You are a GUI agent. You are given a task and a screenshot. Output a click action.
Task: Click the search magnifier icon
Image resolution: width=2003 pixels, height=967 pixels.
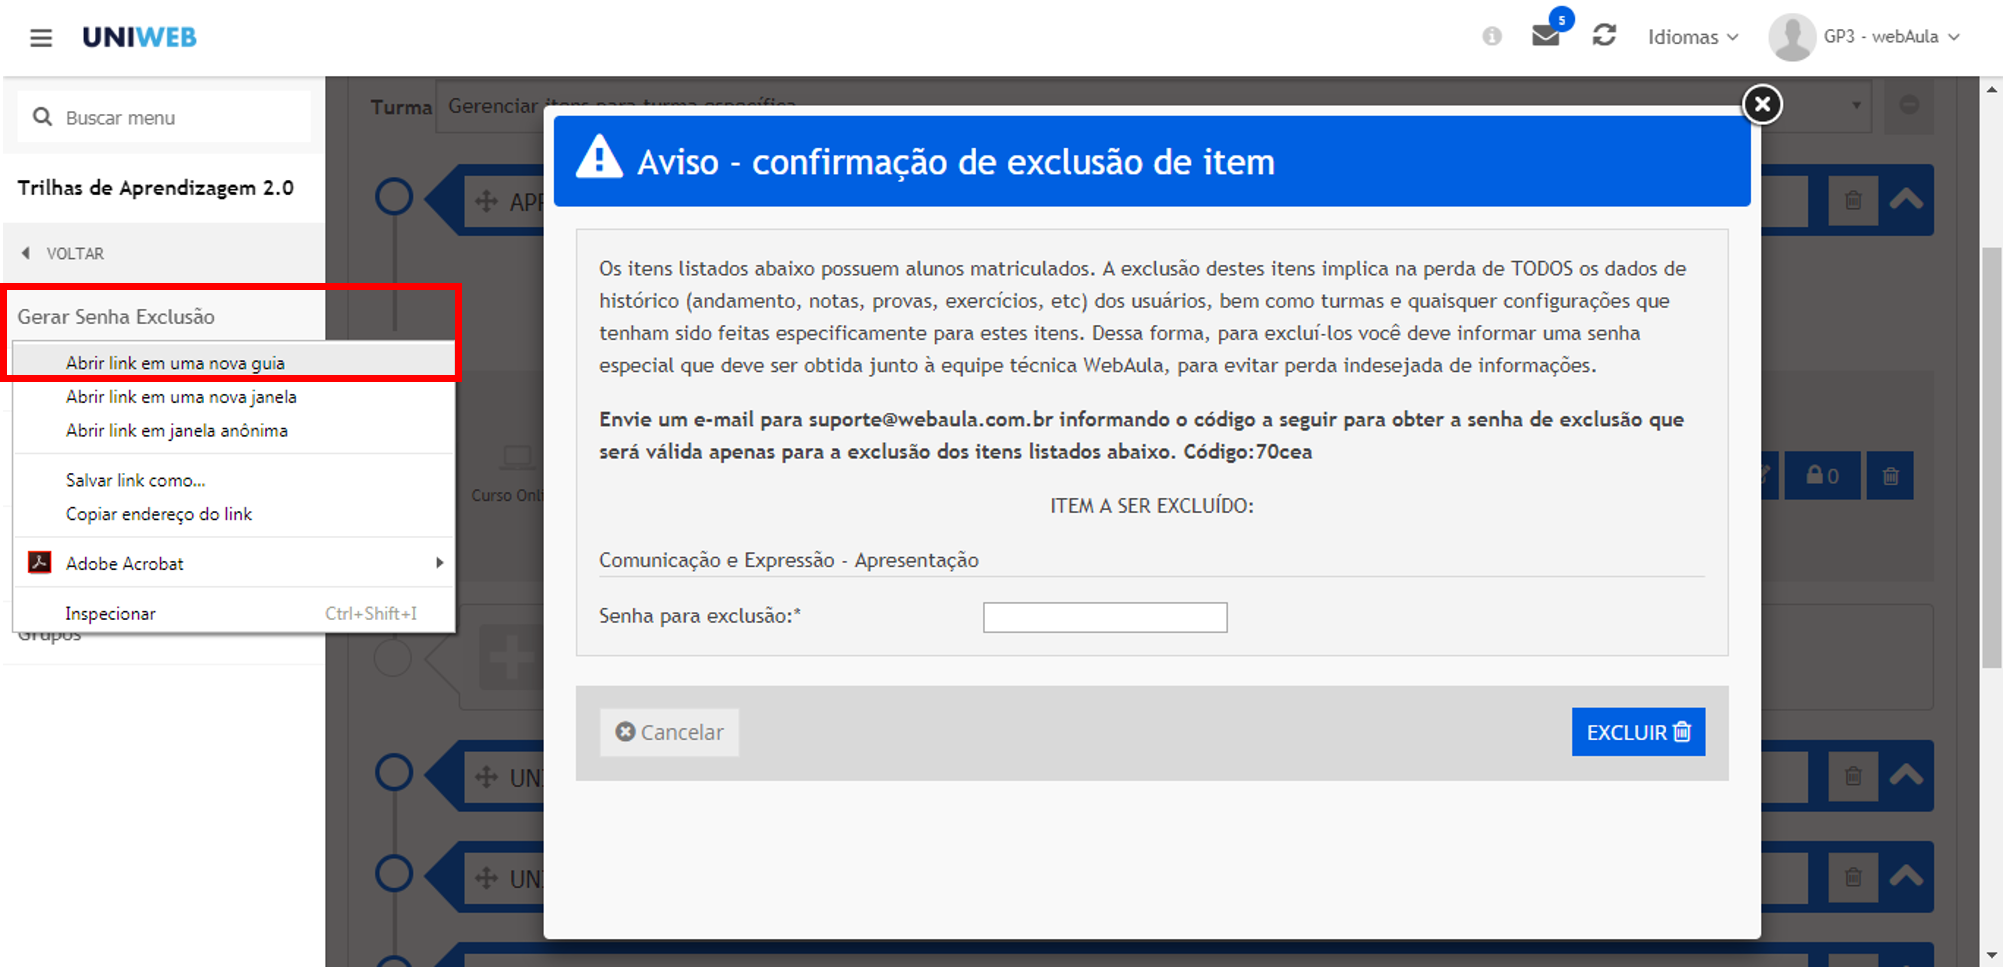click(42, 118)
